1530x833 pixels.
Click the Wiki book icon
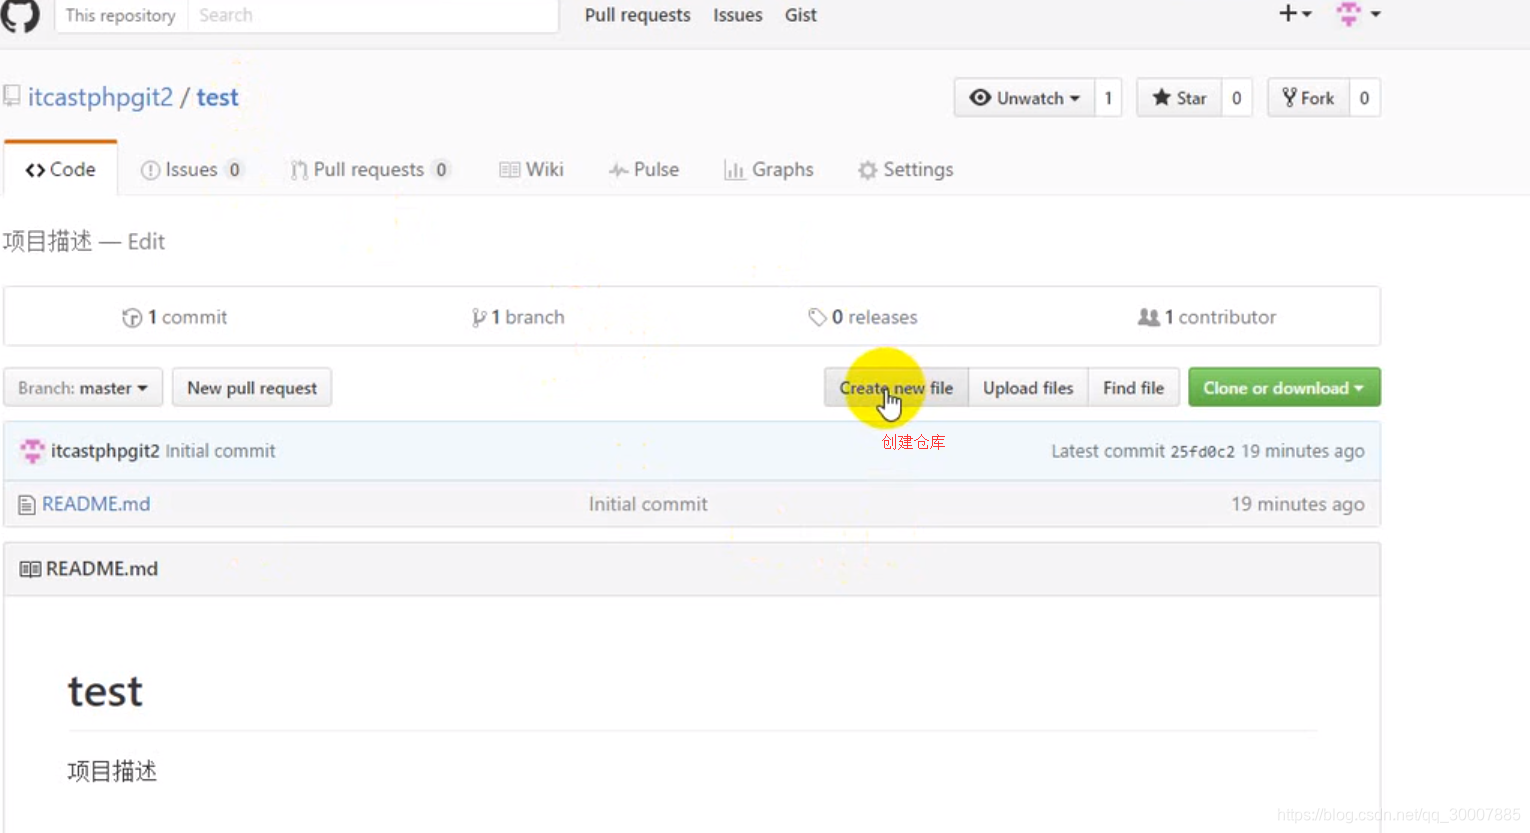[509, 170]
